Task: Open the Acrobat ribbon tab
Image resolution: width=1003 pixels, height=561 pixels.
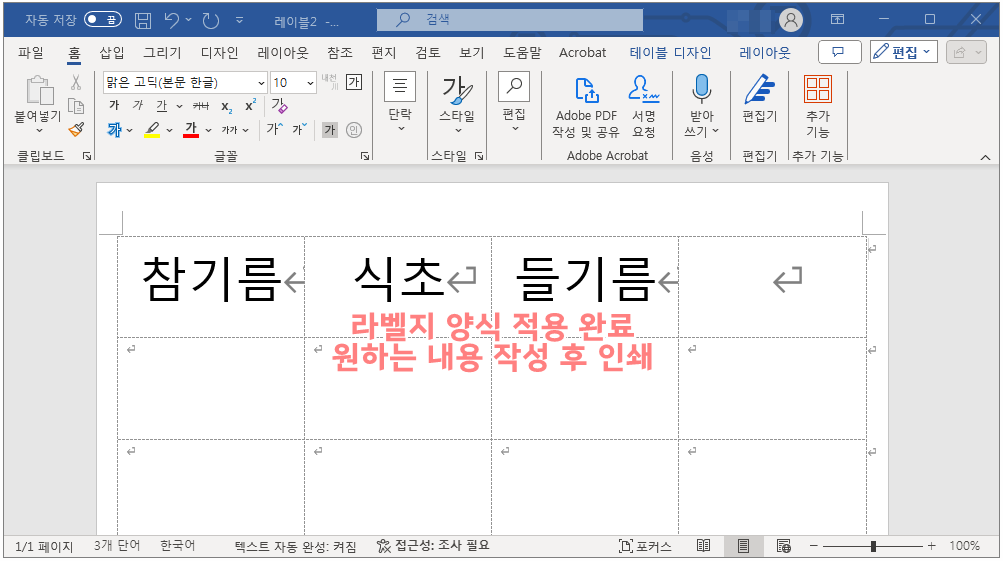Action: coord(582,52)
